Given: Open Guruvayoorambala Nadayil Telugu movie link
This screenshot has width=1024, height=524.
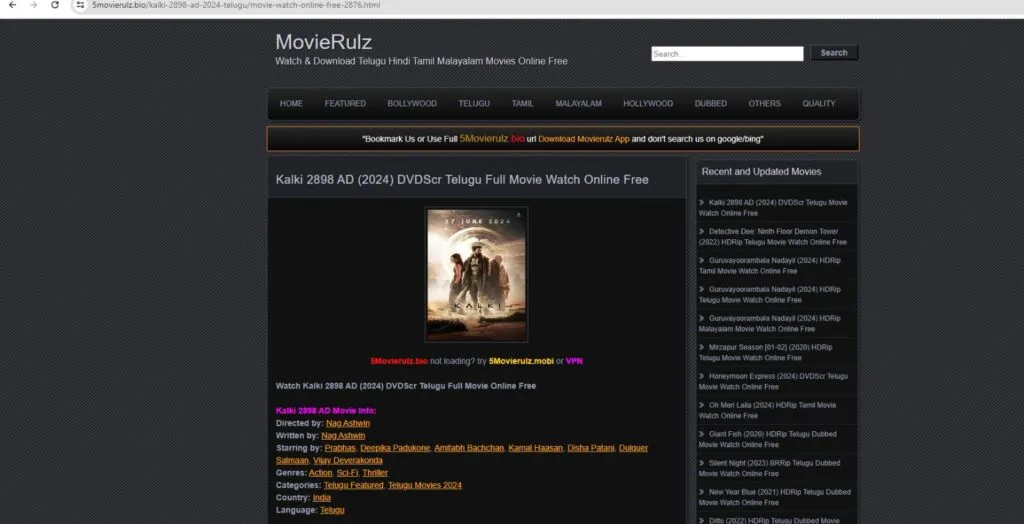Looking at the screenshot, I should 770,295.
